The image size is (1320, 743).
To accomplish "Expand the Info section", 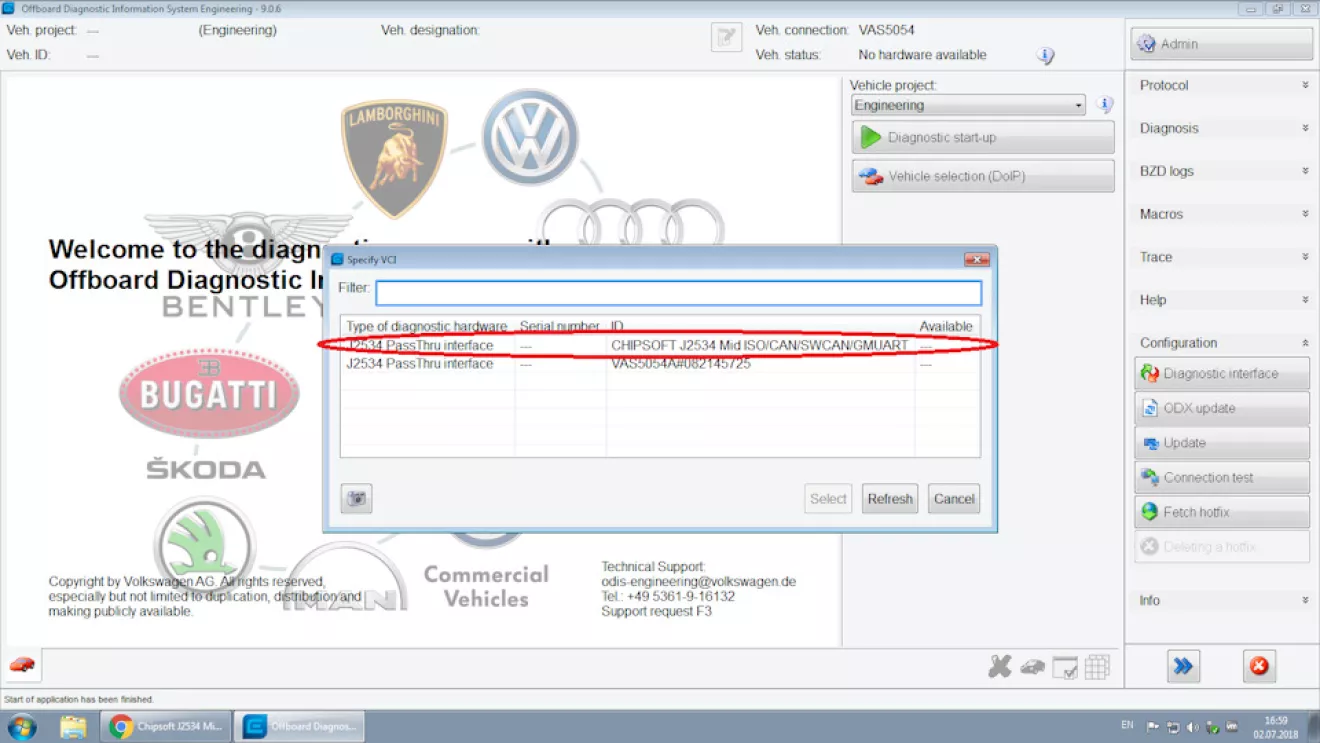I will click(1224, 601).
